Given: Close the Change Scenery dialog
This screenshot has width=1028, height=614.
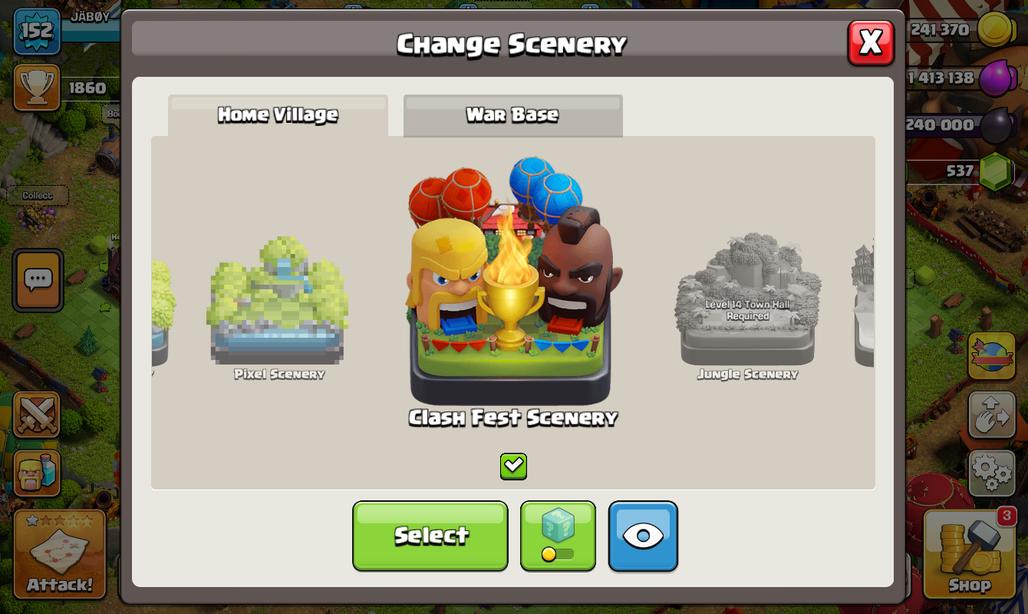Looking at the screenshot, I should pos(871,43).
